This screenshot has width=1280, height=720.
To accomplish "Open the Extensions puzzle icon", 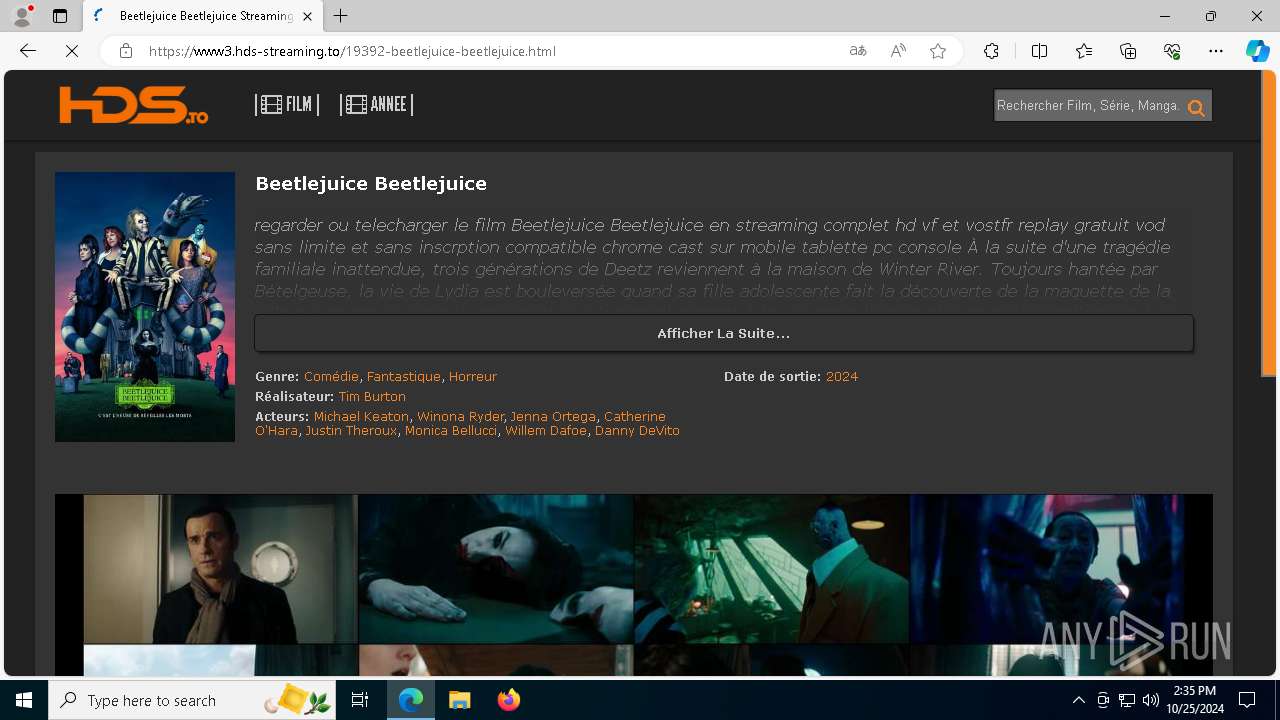I will [x=991, y=51].
